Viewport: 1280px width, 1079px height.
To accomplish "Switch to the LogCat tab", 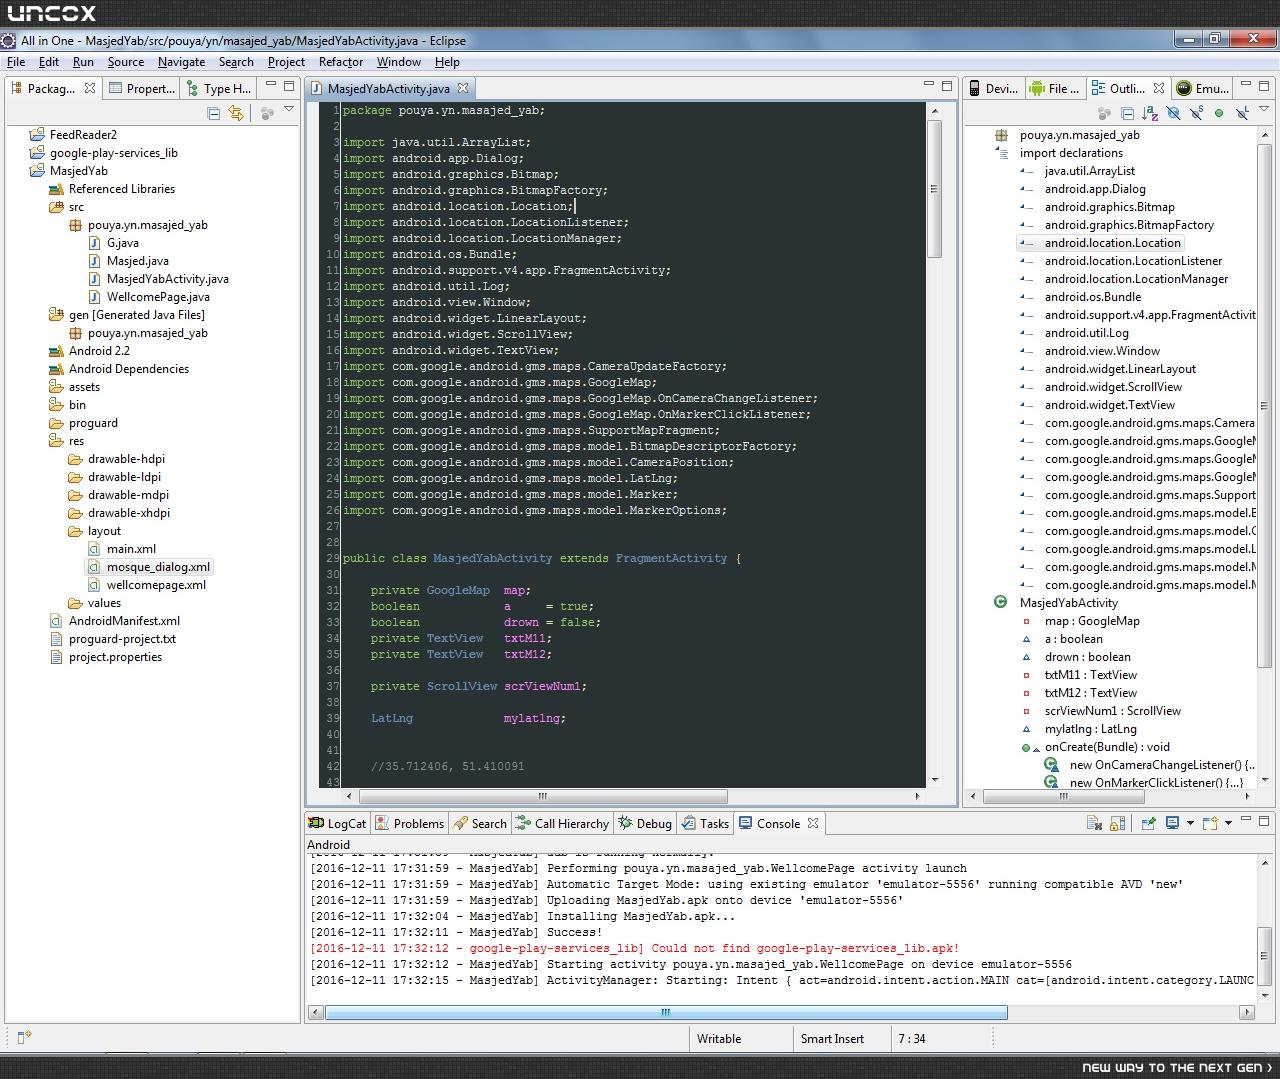I will (x=337, y=823).
